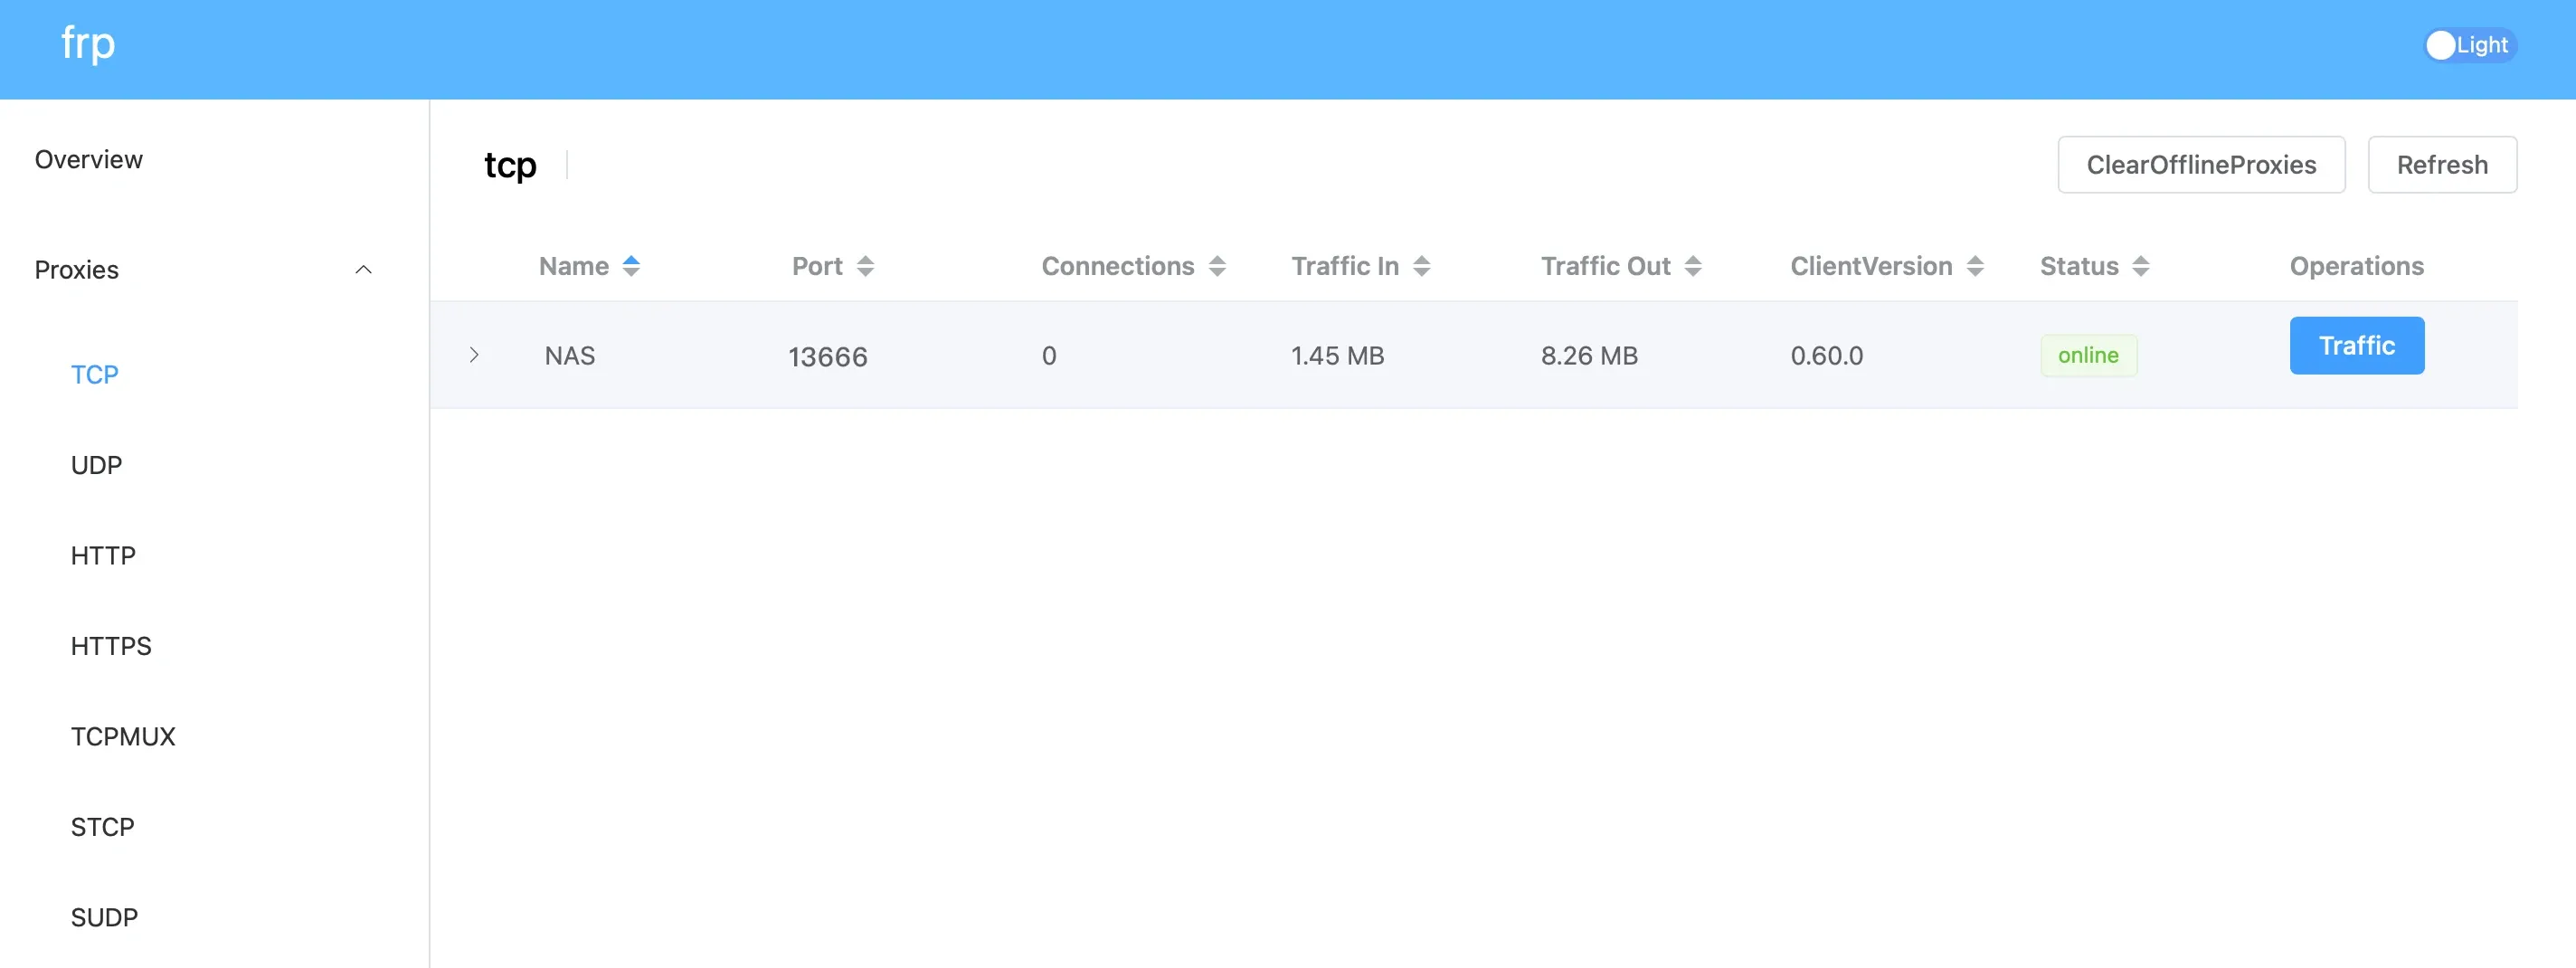Sort the table by Name column arrows
This screenshot has height=968, width=2576.
click(x=631, y=266)
